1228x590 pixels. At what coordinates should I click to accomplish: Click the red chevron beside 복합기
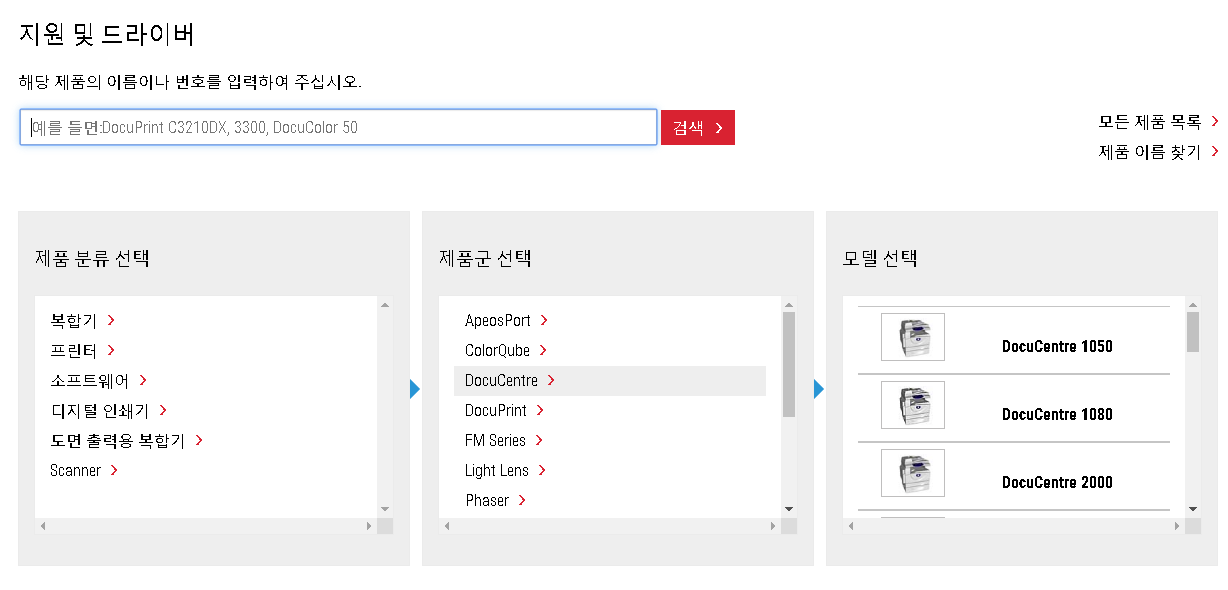pyautogui.click(x=111, y=320)
